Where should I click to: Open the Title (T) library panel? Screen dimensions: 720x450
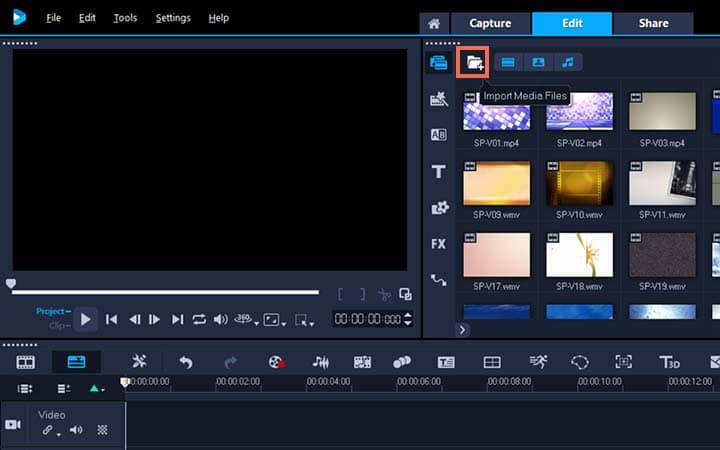point(438,172)
